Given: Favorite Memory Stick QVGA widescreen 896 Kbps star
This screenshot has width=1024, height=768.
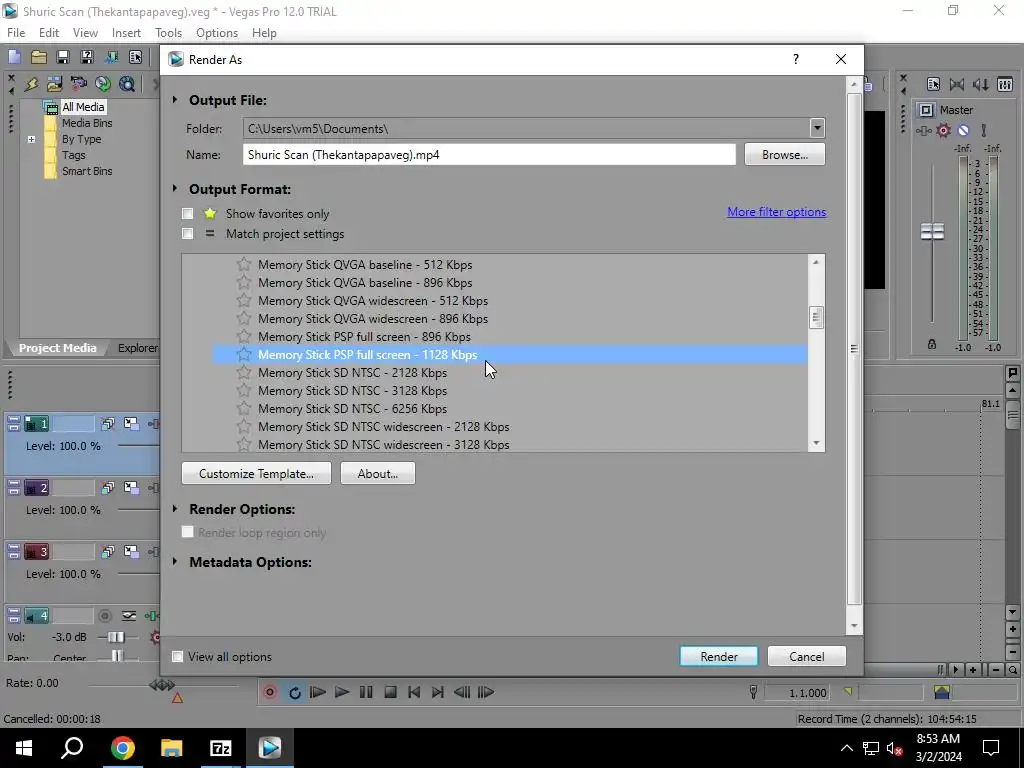Looking at the screenshot, I should [244, 319].
